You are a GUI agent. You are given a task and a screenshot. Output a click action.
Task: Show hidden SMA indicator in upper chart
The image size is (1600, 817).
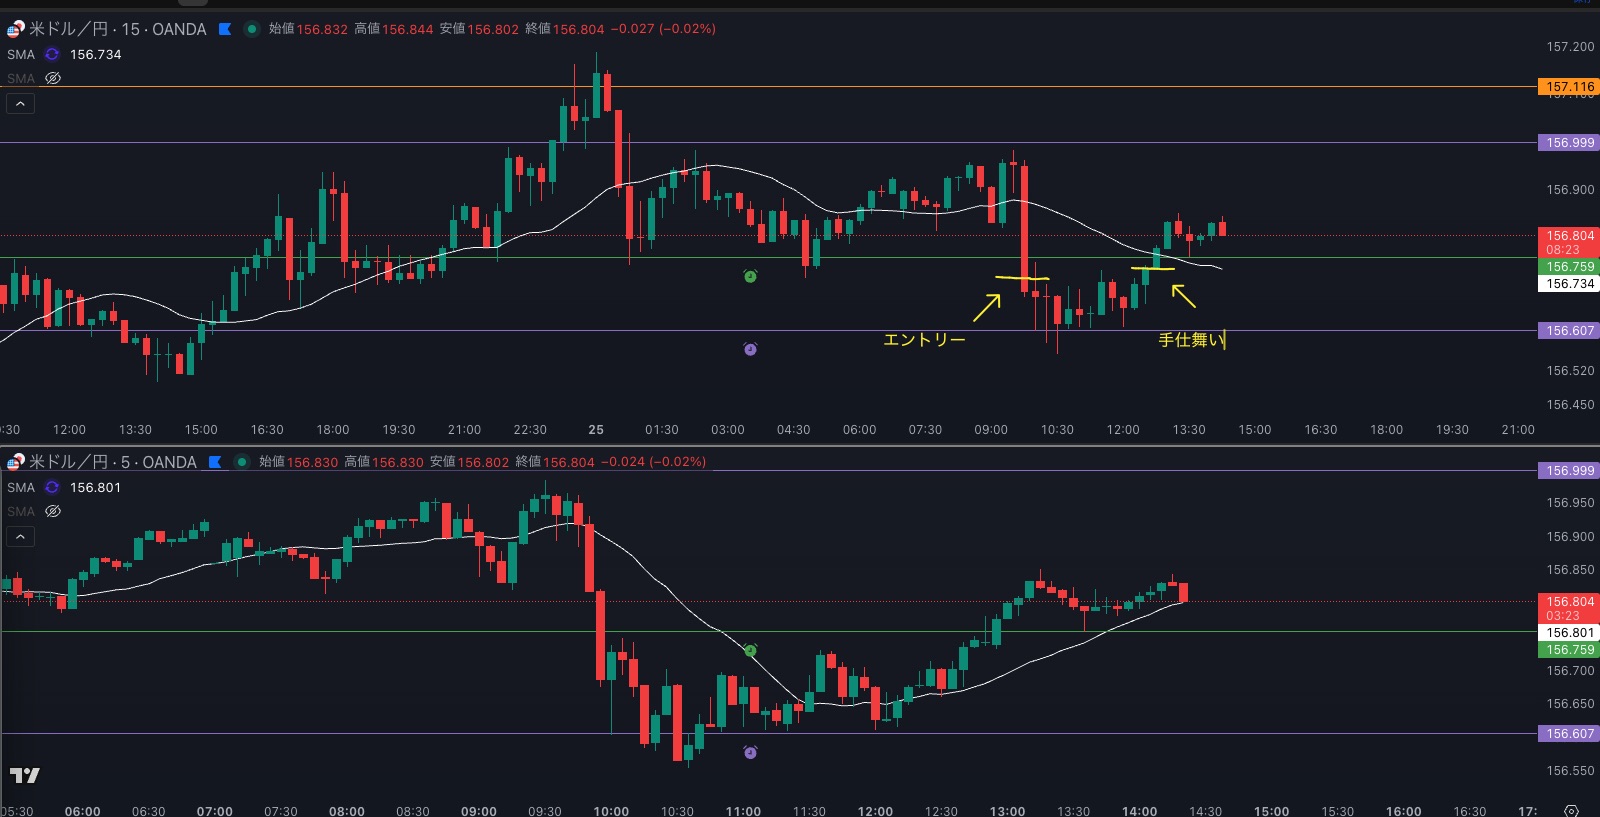click(53, 78)
